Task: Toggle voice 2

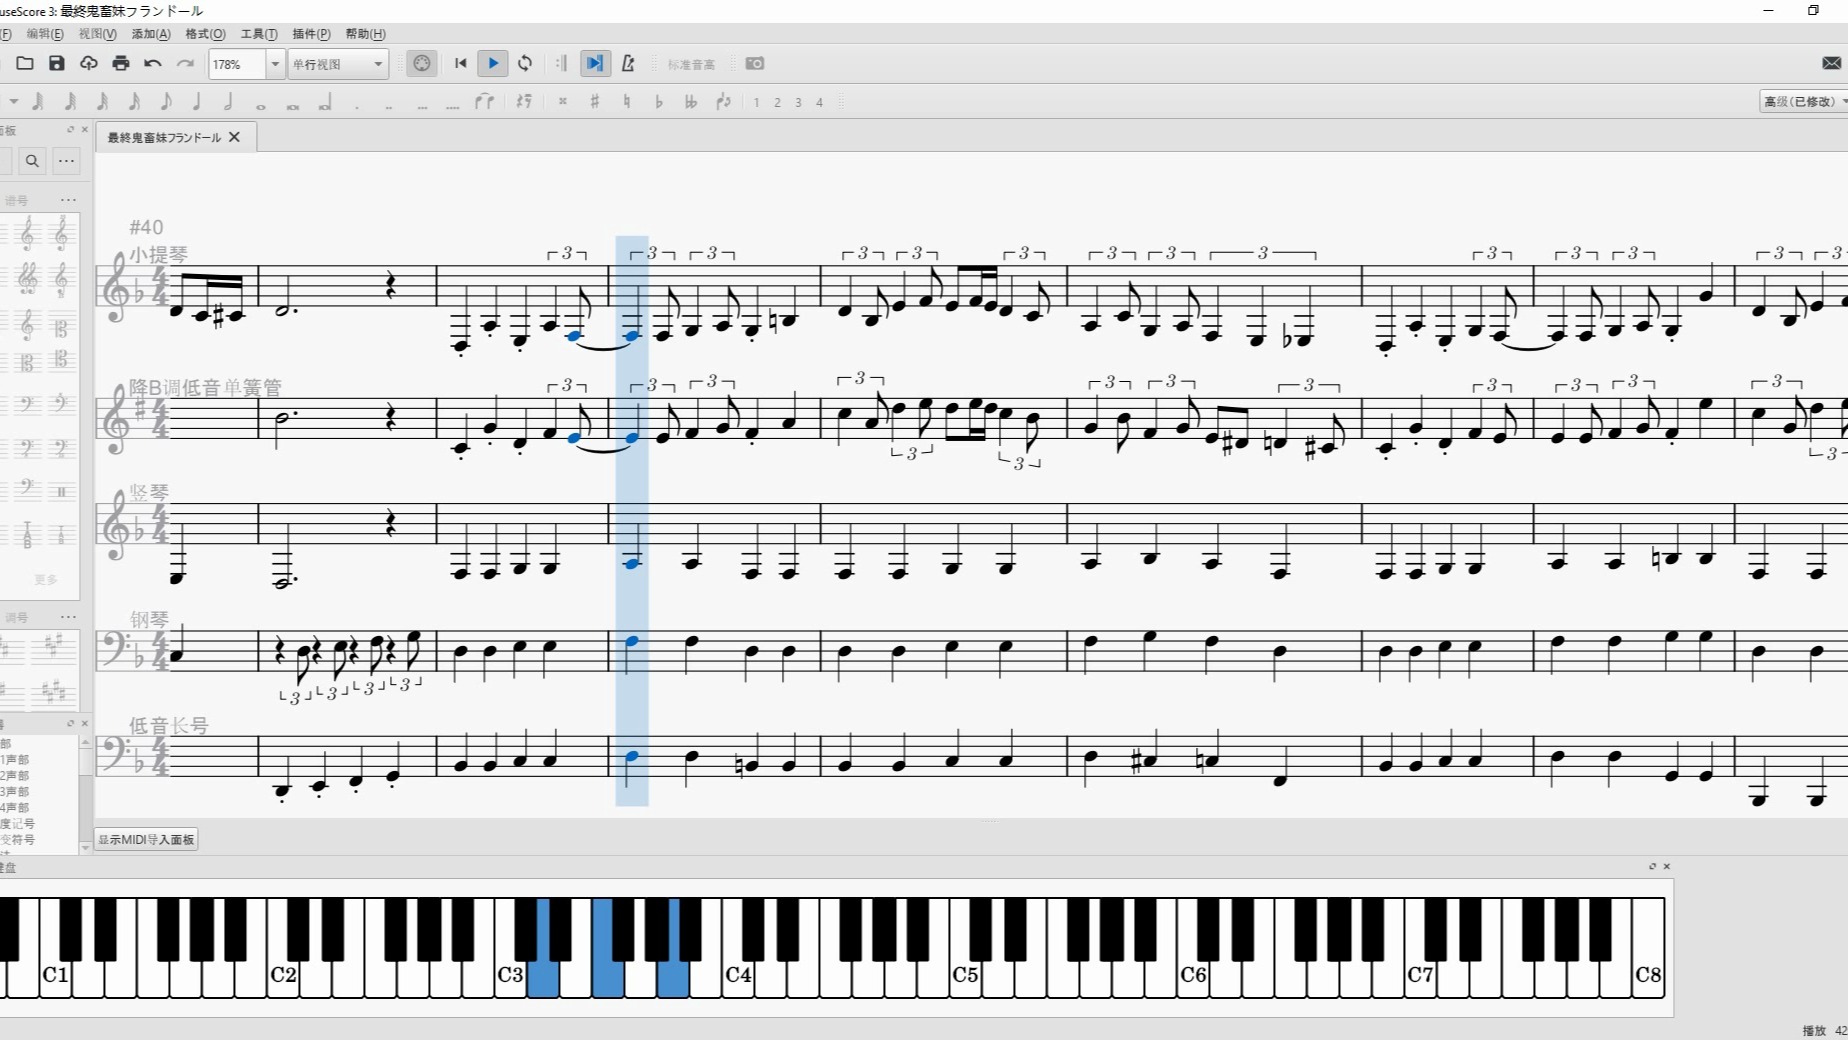Action: coord(777,102)
